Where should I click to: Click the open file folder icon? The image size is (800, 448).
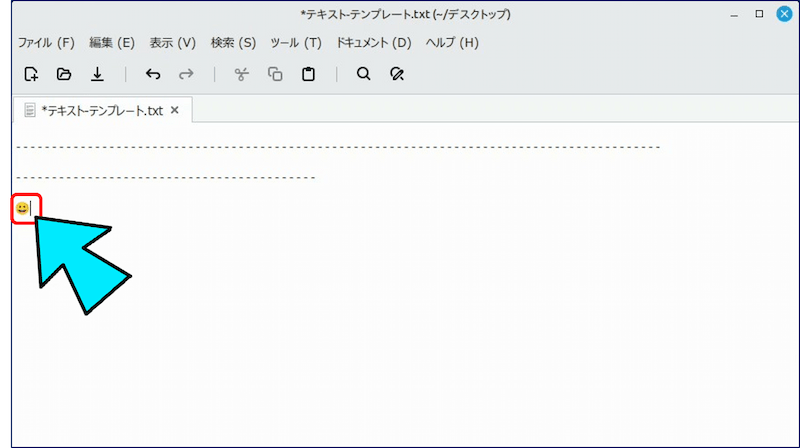[64, 74]
